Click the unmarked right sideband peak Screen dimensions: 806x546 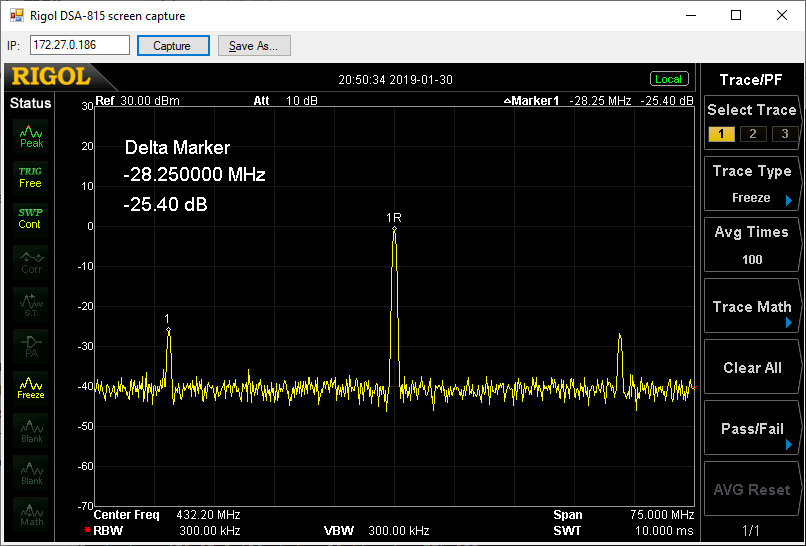[620, 335]
